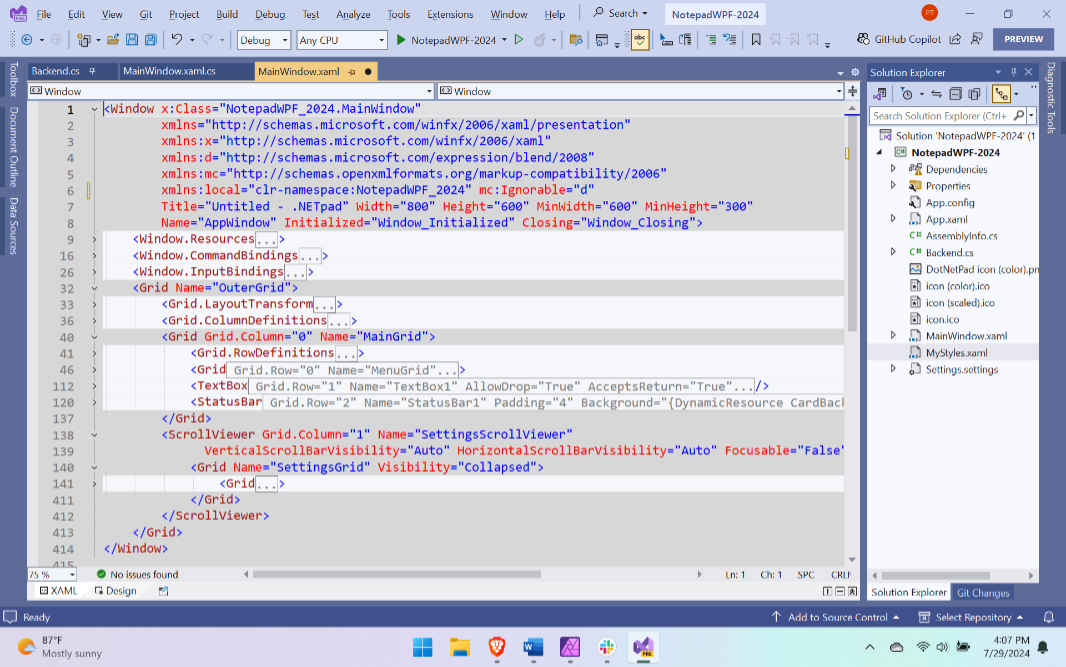
Task: Click Add to Source Control
Action: (835, 617)
